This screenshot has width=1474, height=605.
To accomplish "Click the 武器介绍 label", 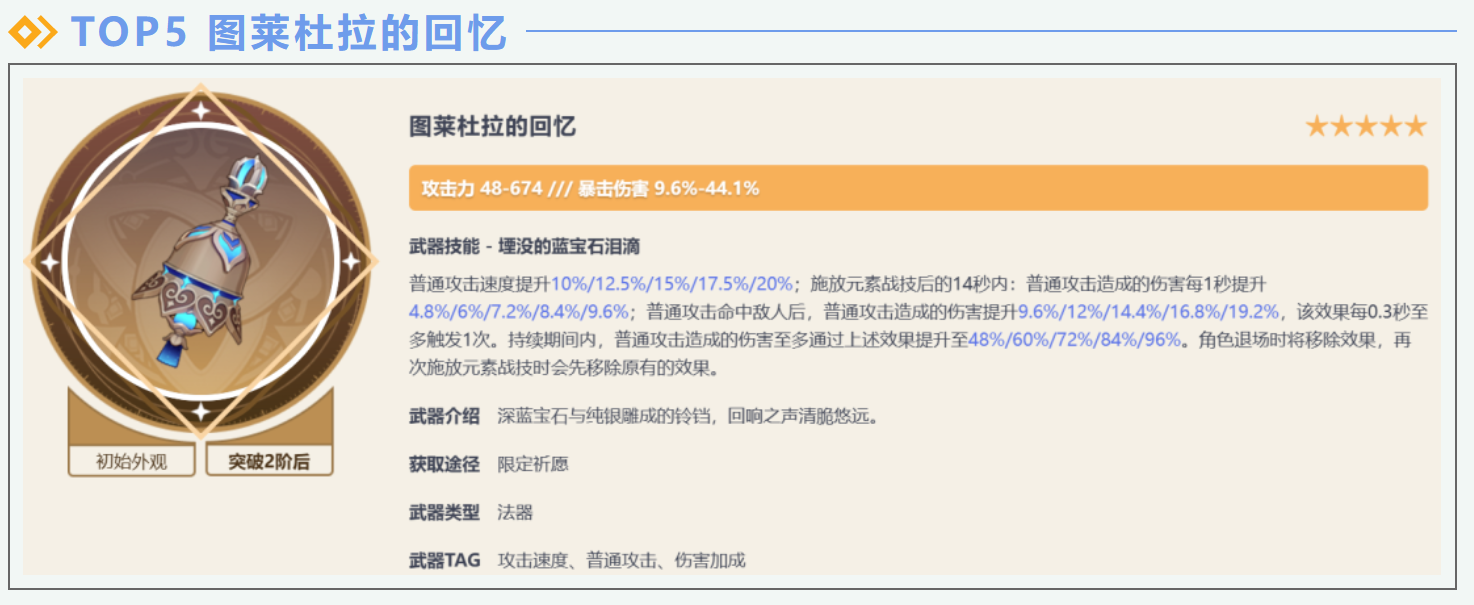I will coord(445,416).
